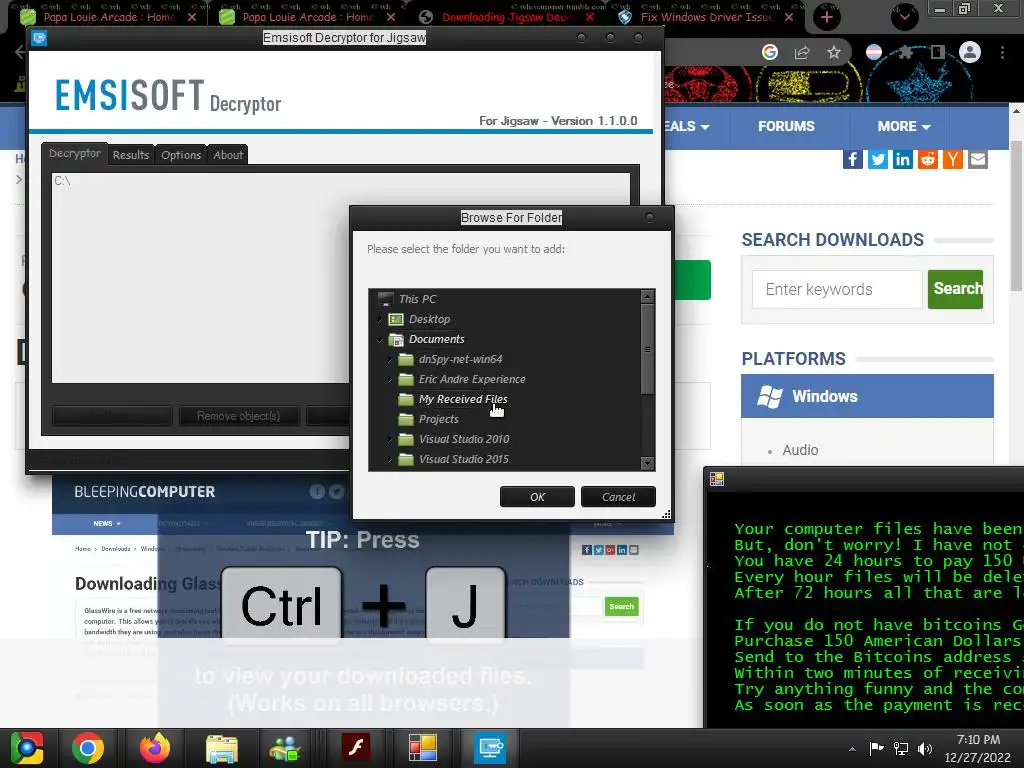Show hidden system tray icons arrow
Viewport: 1024px width, 768px height.
[x=852, y=749]
